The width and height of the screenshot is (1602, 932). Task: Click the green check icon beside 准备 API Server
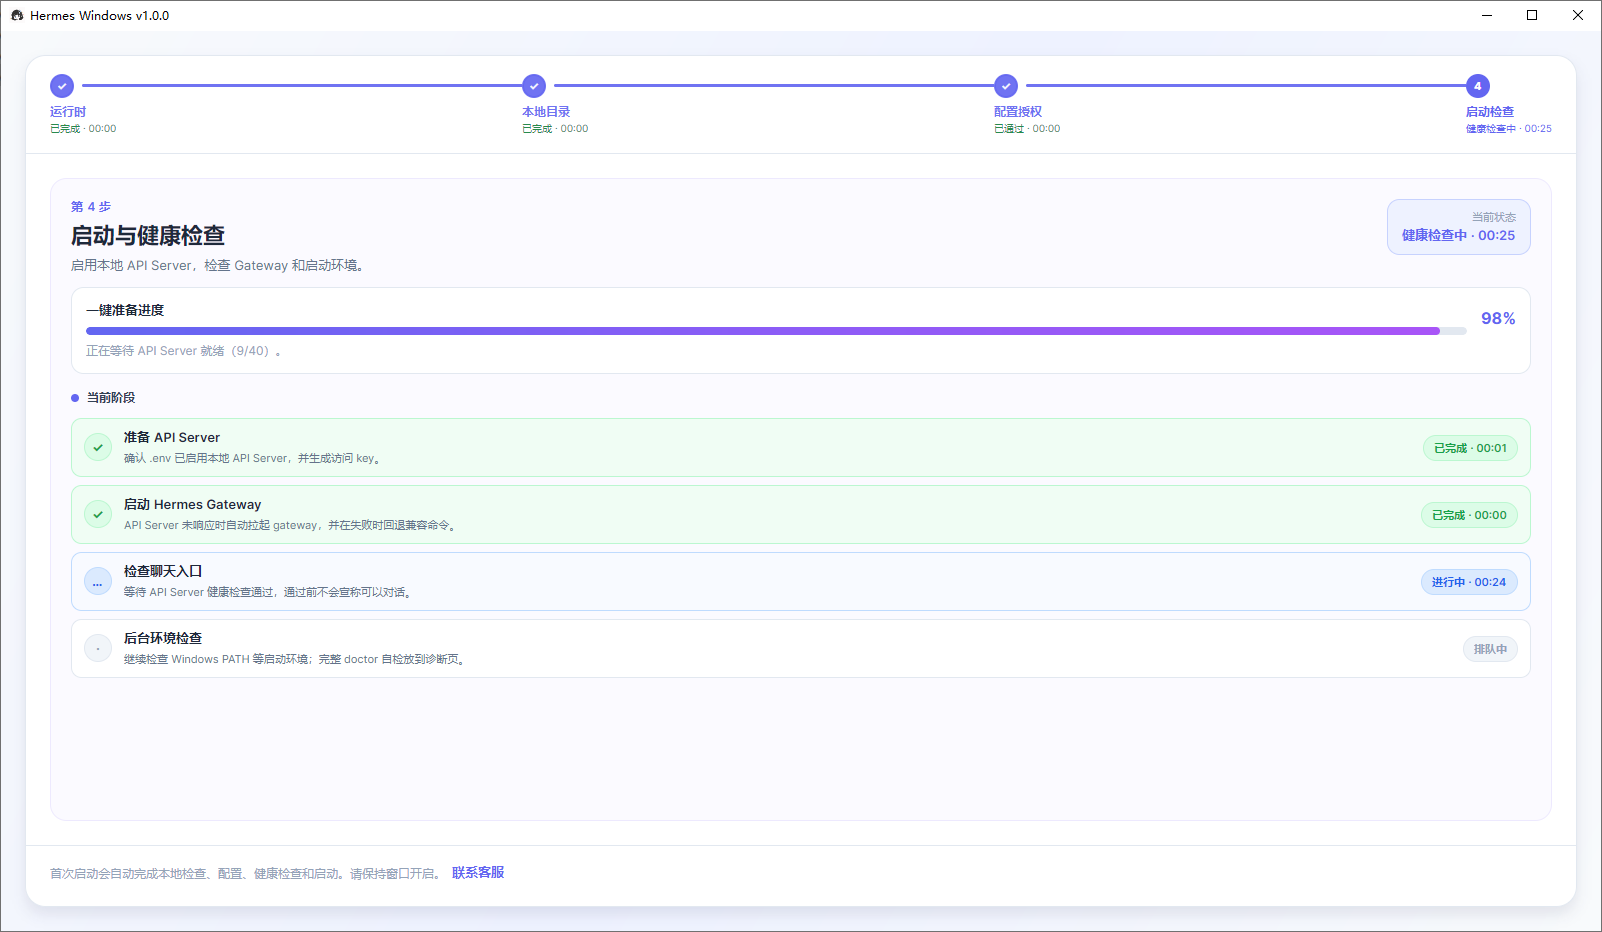(98, 447)
